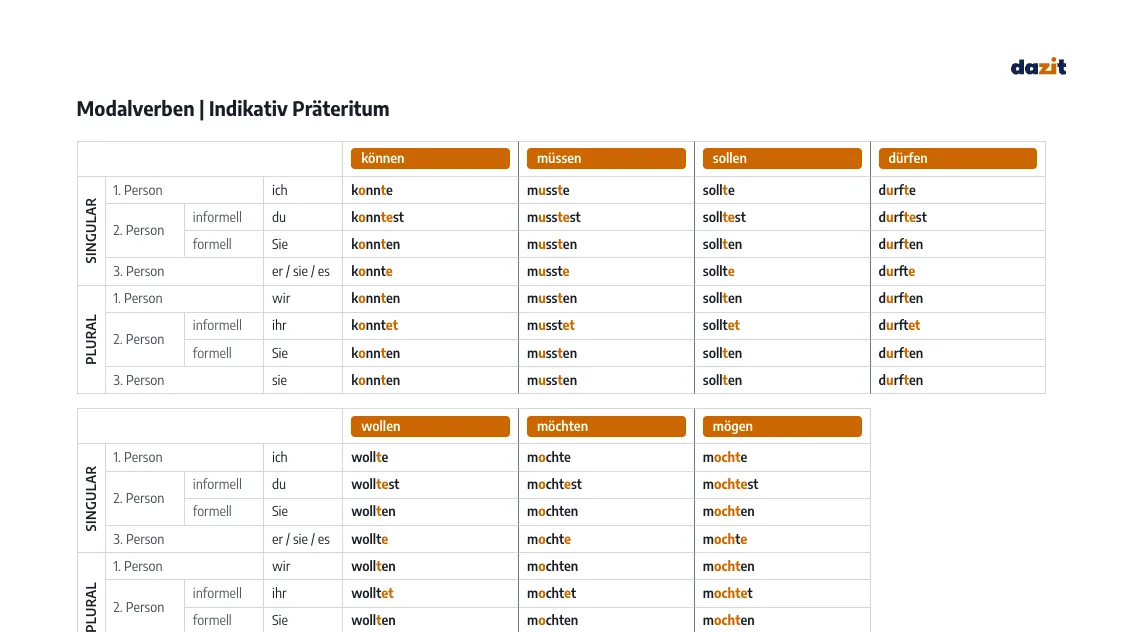Click the 'er / sie / es' pronoun in top table
Image resolution: width=1123 pixels, height=632 pixels.
click(x=301, y=272)
